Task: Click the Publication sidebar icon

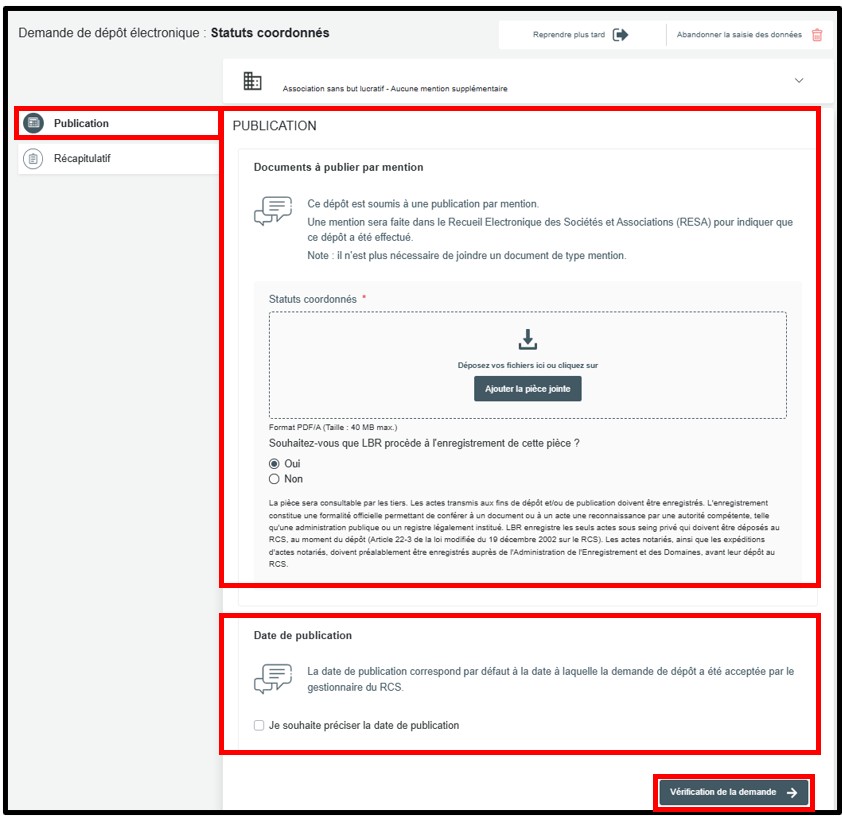Action: tap(33, 123)
